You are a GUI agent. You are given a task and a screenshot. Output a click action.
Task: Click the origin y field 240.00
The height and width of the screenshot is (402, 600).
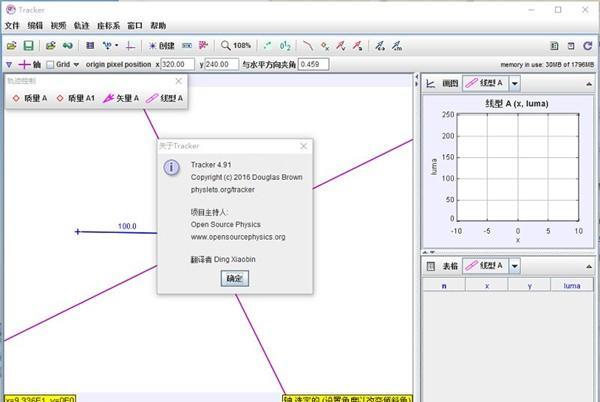[221, 64]
